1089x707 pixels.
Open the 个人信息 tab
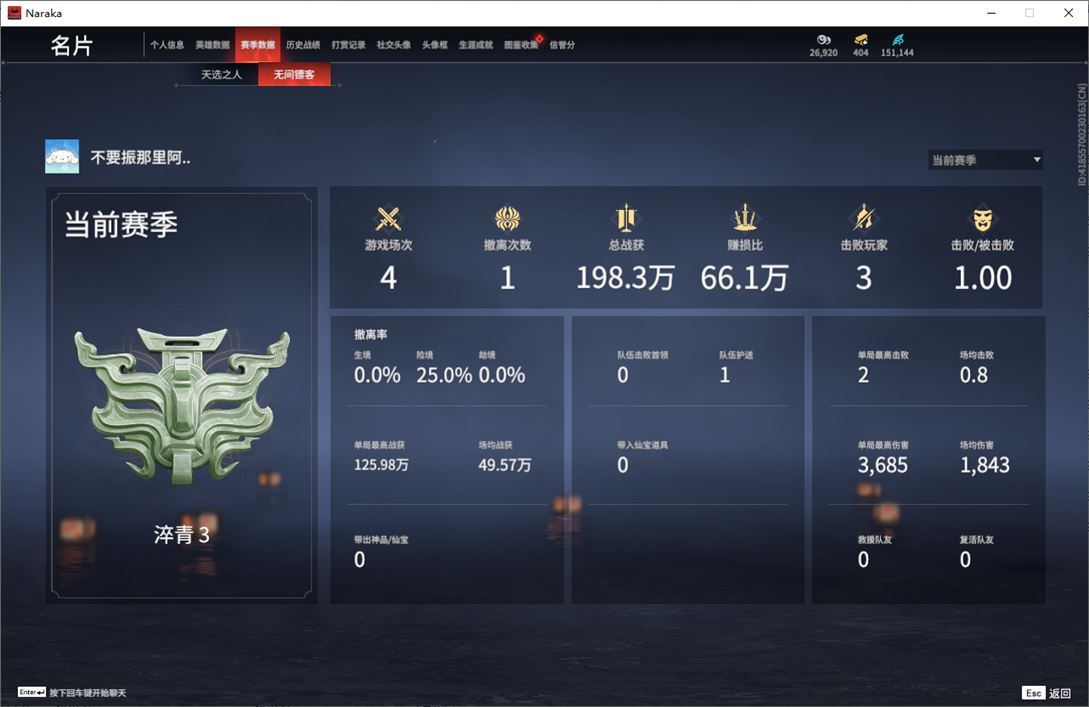[167, 45]
